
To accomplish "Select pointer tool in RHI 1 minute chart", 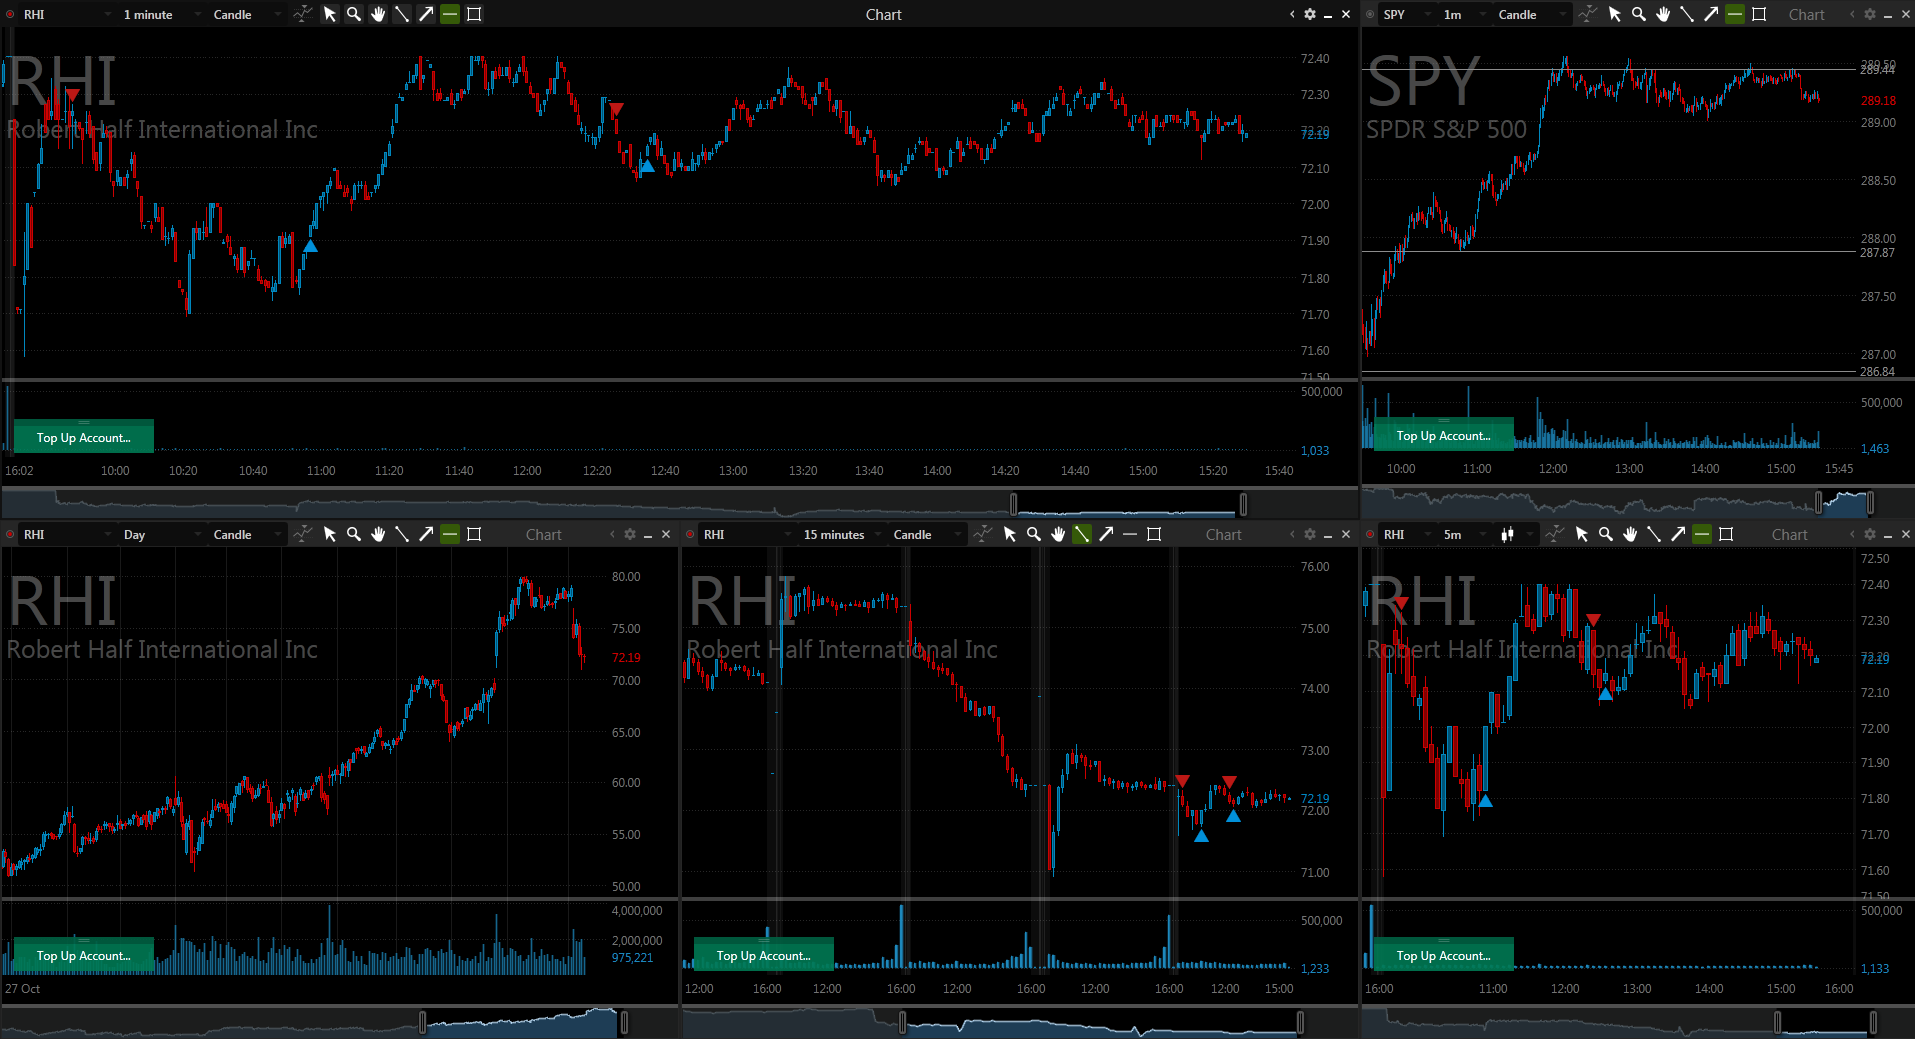I will 330,14.
